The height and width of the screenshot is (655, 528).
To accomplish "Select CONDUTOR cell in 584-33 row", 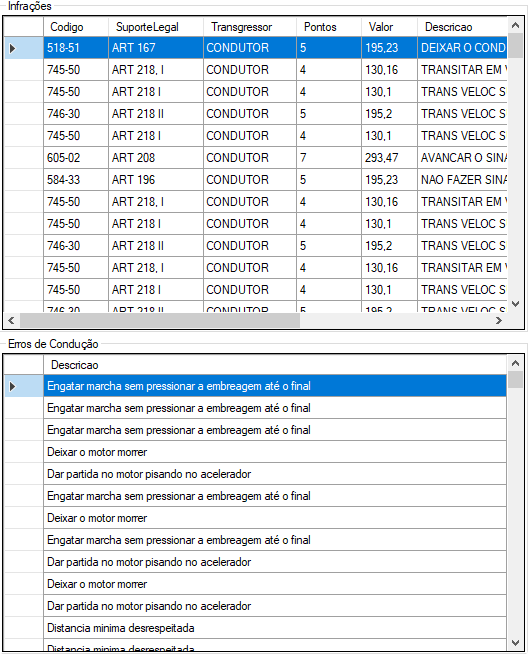I will click(250, 180).
